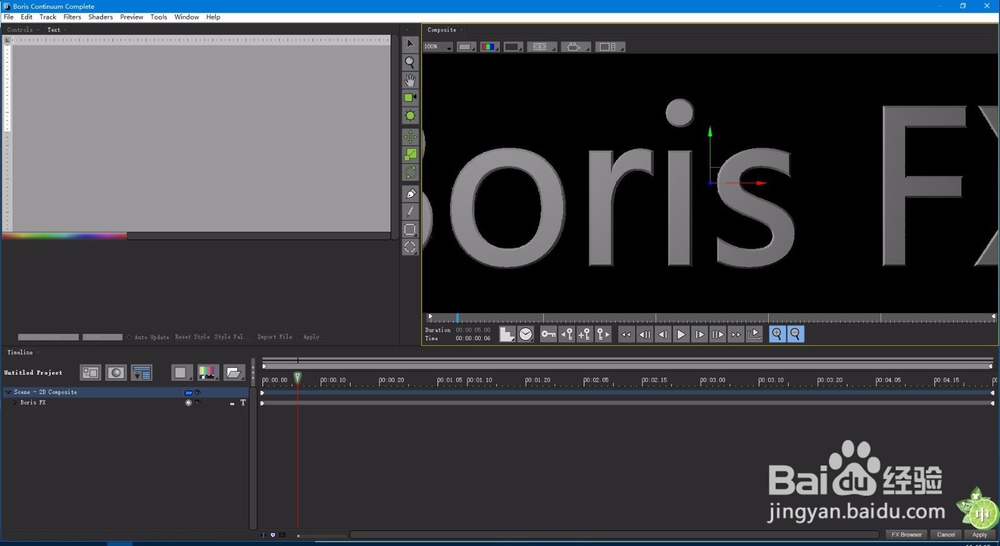
Task: Expand the Boris FX track
Action: pyautogui.click(x=15, y=402)
